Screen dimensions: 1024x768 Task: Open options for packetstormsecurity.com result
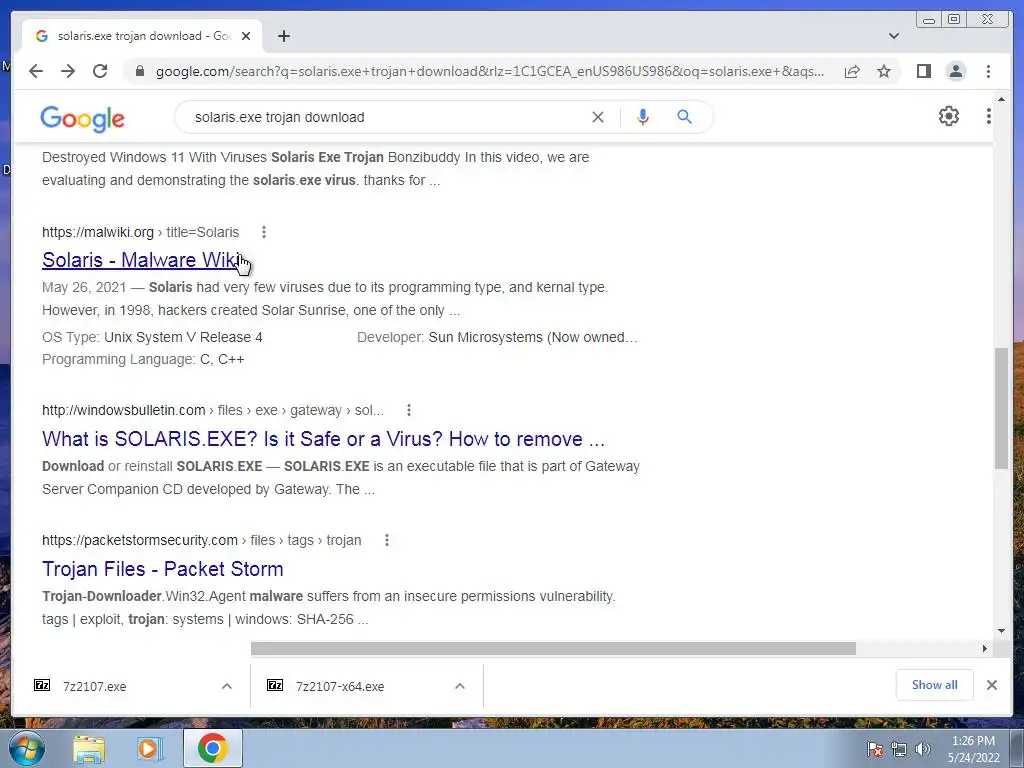pyautogui.click(x=387, y=540)
